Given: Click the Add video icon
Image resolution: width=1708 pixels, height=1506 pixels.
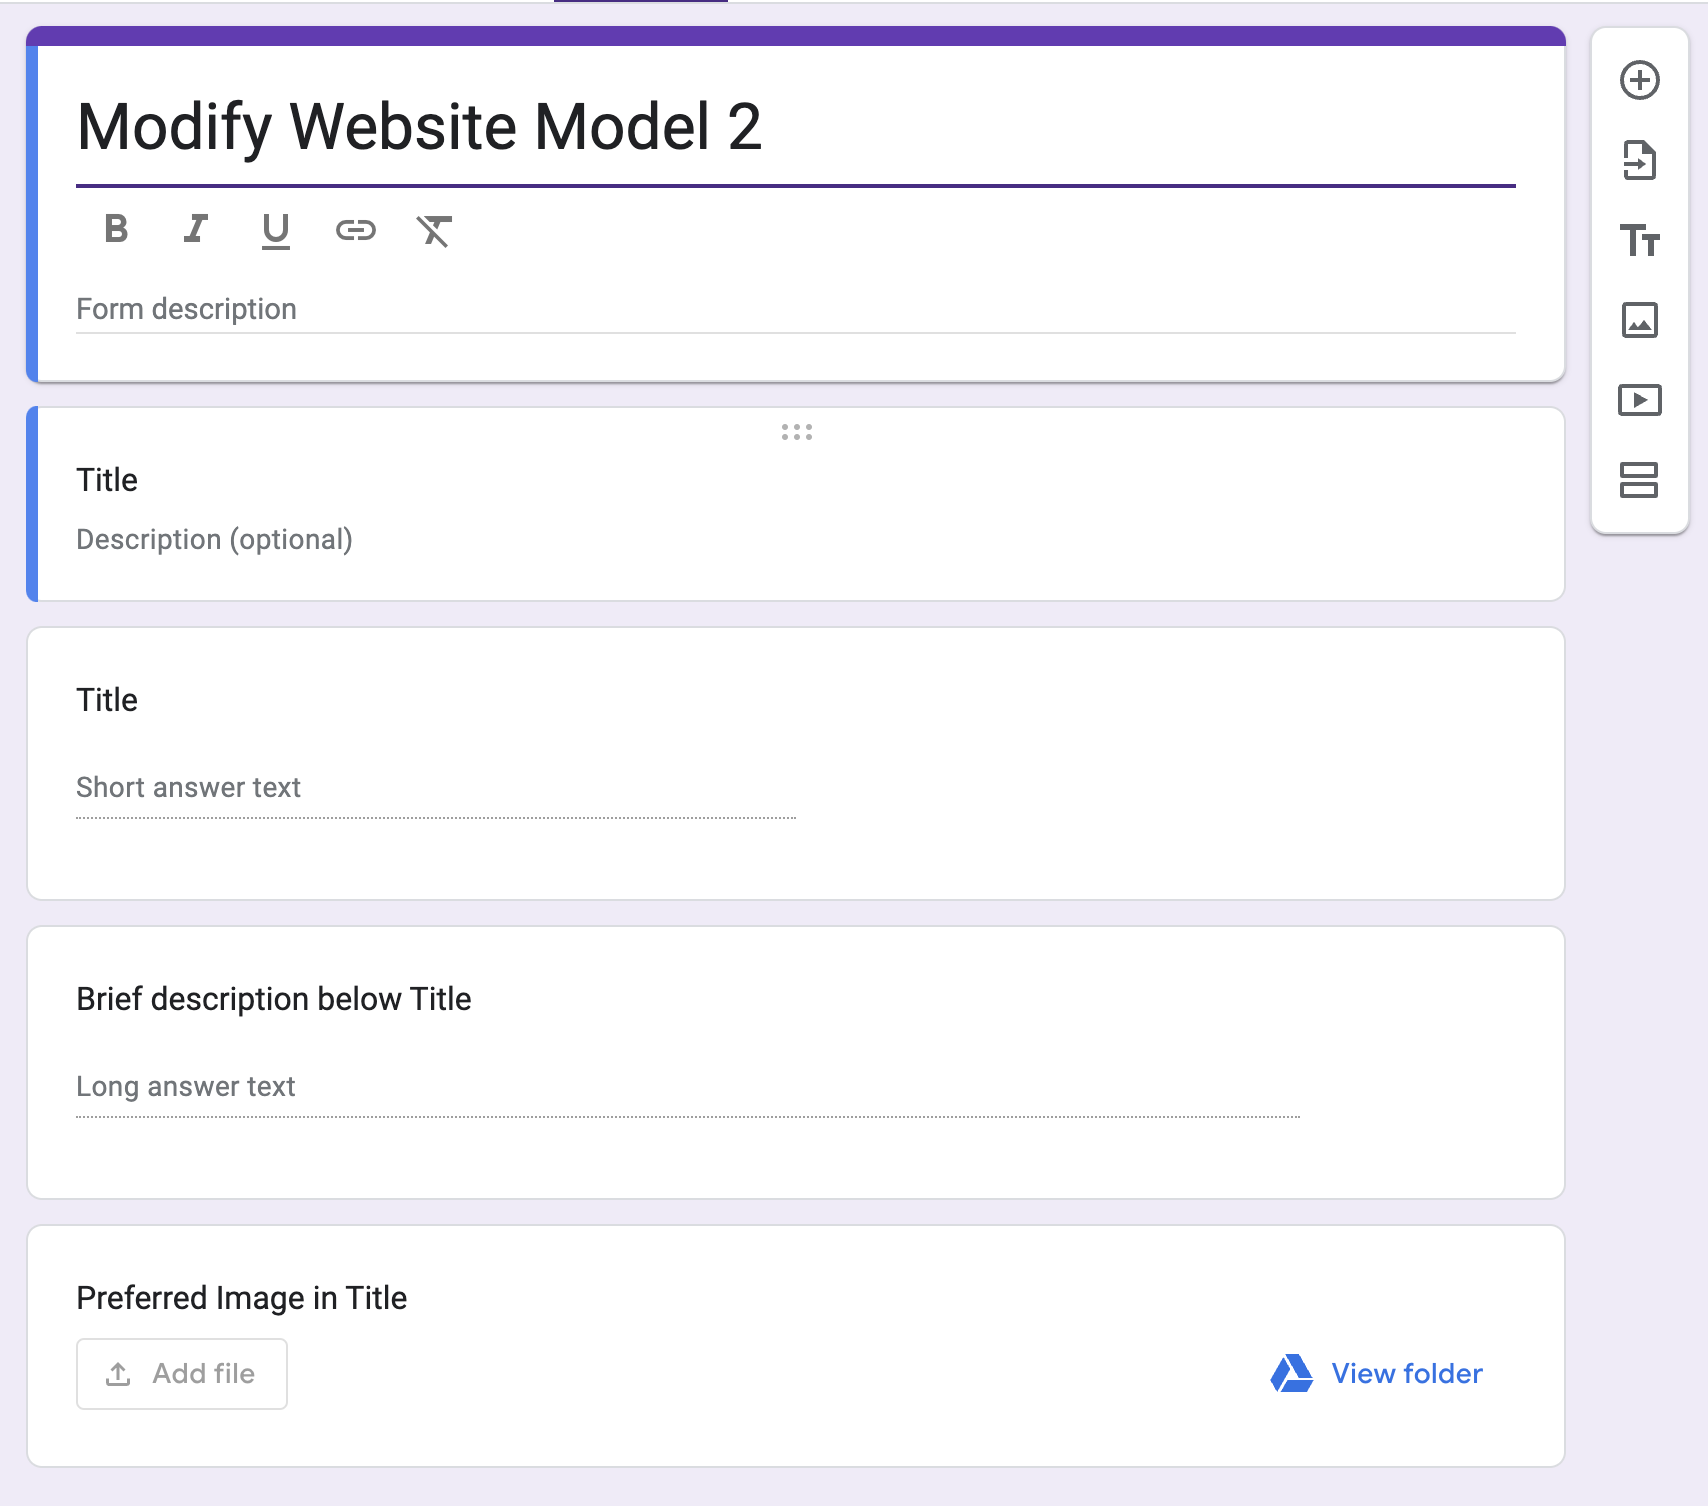Looking at the screenshot, I should (x=1639, y=400).
